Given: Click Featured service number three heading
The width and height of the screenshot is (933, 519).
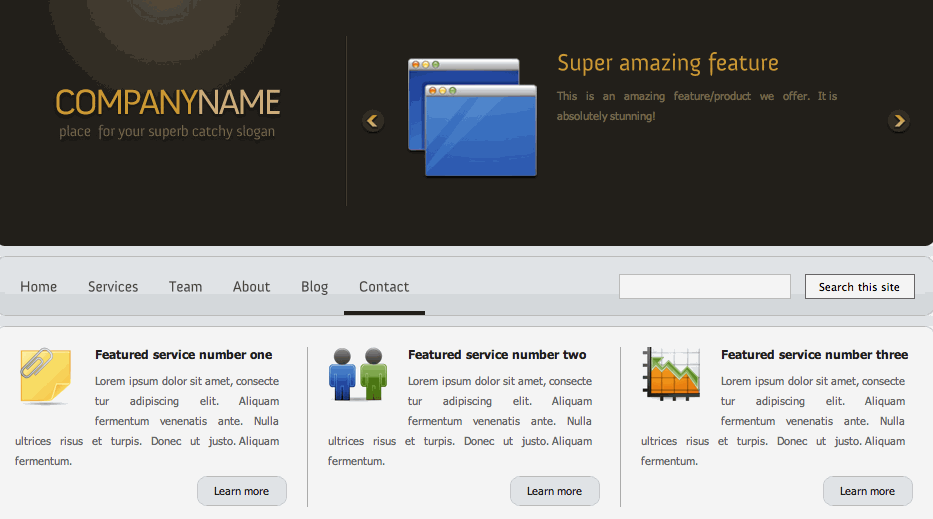Looking at the screenshot, I should click(x=815, y=355).
